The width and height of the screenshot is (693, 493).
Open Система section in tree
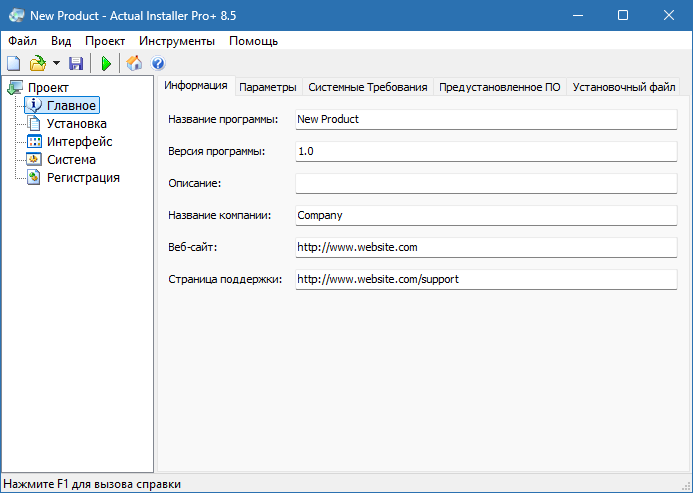[x=71, y=160]
